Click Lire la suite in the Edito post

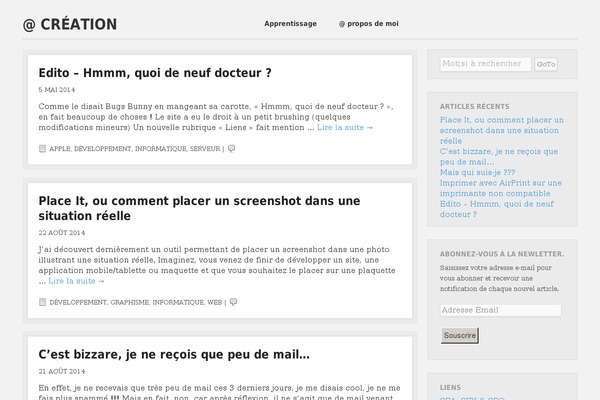pos(345,127)
